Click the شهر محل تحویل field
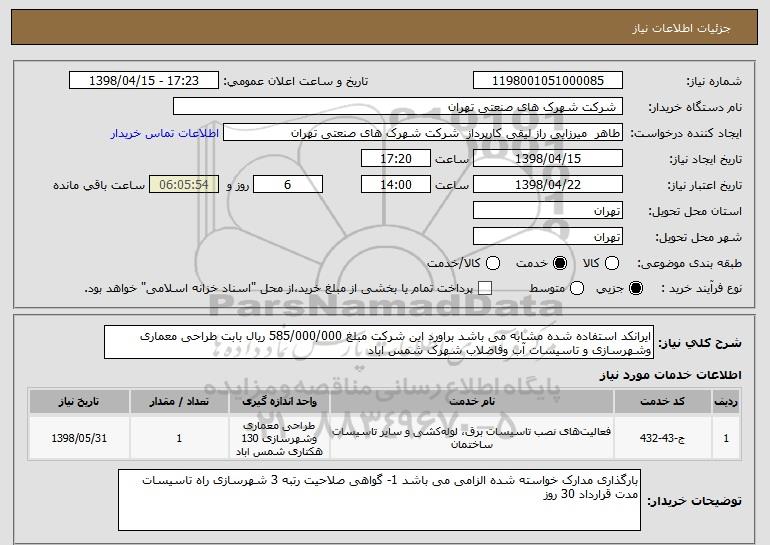The height and width of the screenshot is (545, 770). click(x=548, y=237)
